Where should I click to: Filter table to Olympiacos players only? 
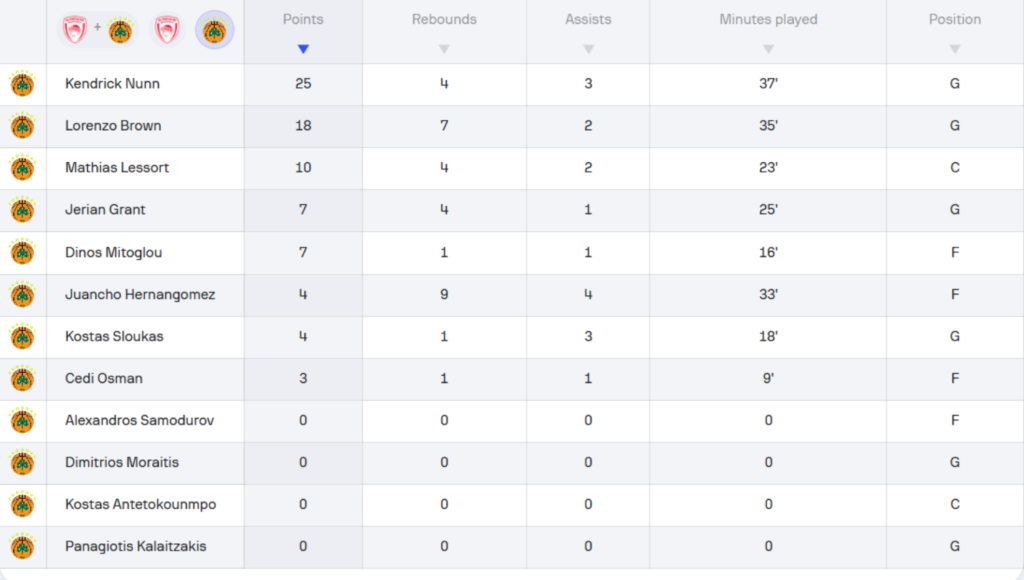pos(168,31)
